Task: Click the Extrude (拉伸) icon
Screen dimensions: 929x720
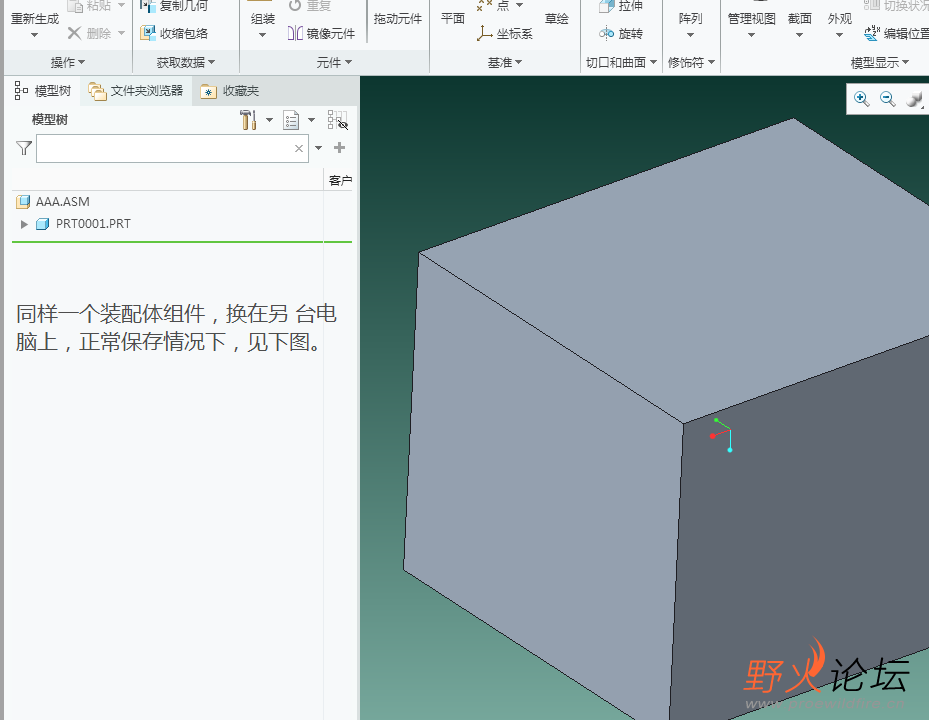Action: [x=606, y=6]
